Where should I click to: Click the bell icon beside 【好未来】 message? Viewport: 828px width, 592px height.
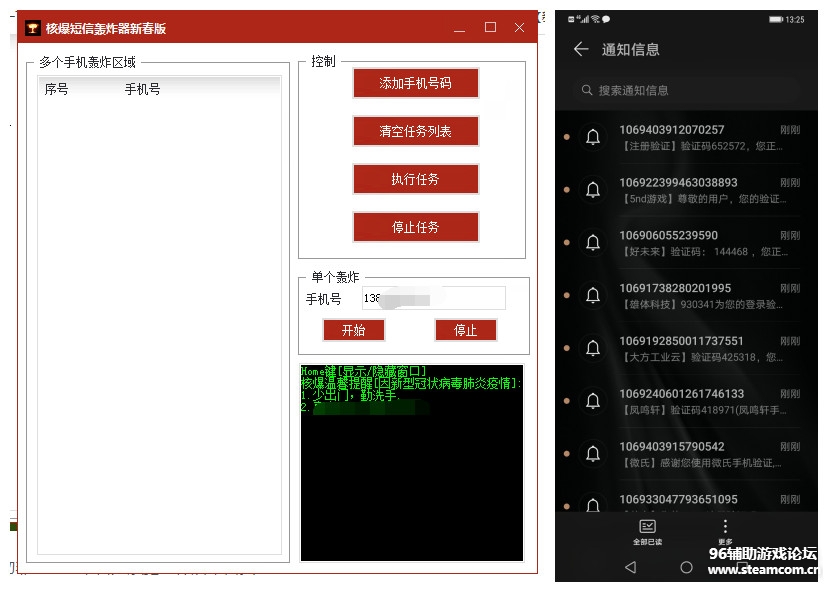593,243
